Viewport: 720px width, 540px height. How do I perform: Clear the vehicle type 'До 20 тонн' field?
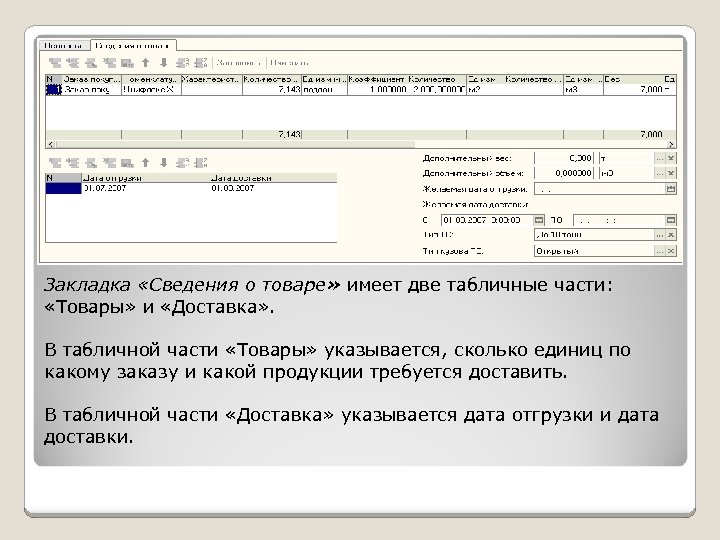point(671,235)
